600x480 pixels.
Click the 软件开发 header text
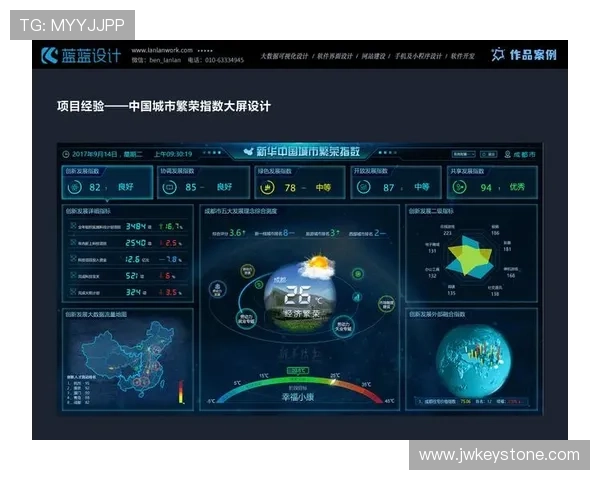tap(462, 56)
